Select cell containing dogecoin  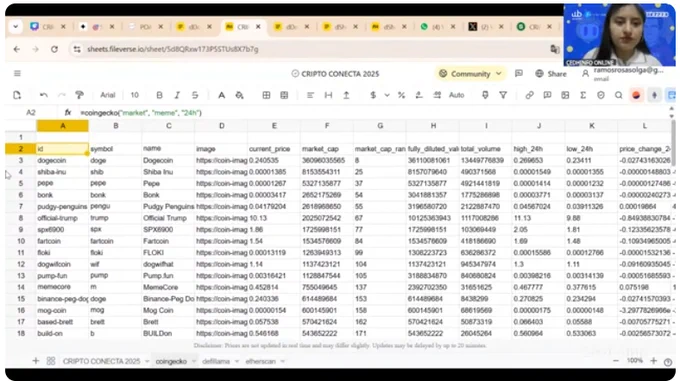[62, 160]
